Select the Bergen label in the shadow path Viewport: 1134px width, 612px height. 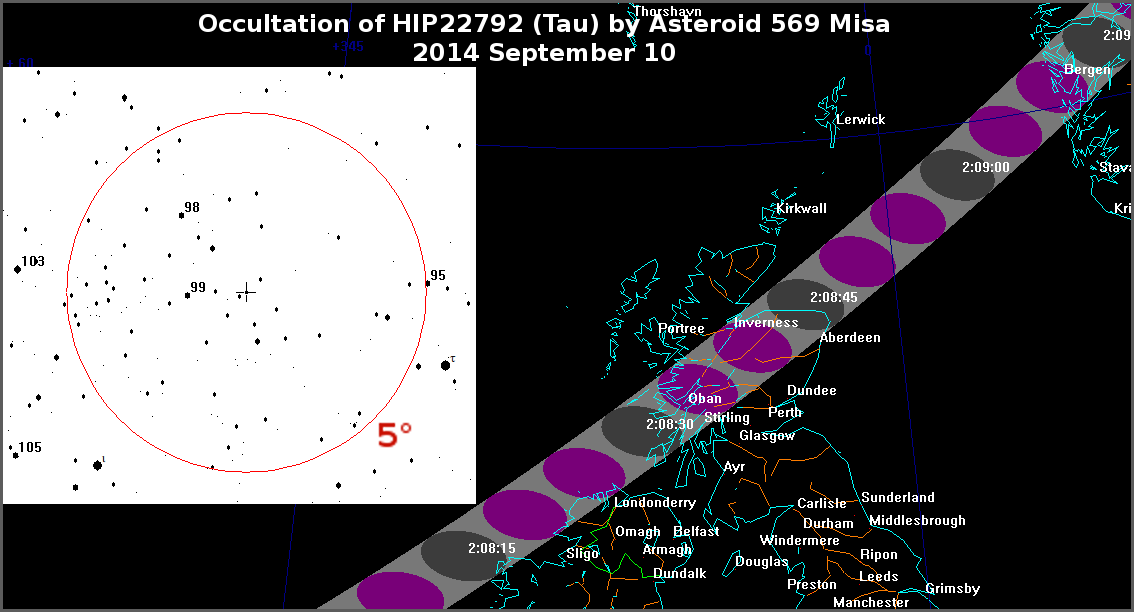click(x=1087, y=69)
